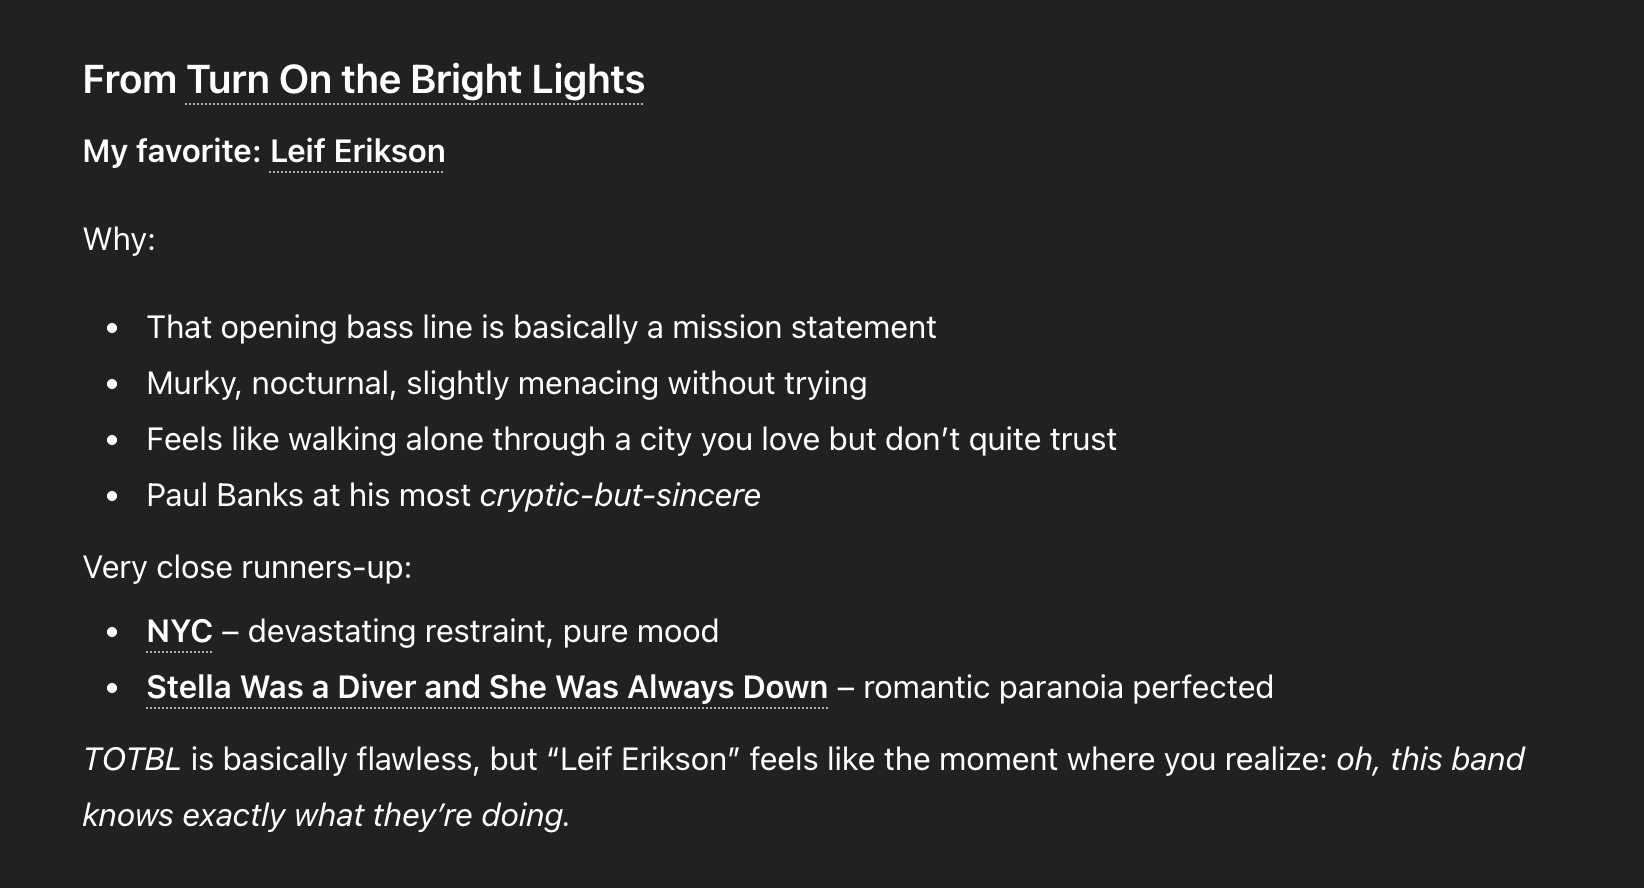Click the devastating restraint, pure mood text

pos(483,631)
